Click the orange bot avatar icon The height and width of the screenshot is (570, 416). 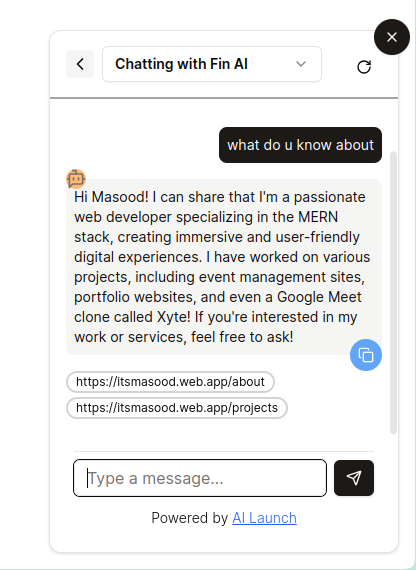76,179
